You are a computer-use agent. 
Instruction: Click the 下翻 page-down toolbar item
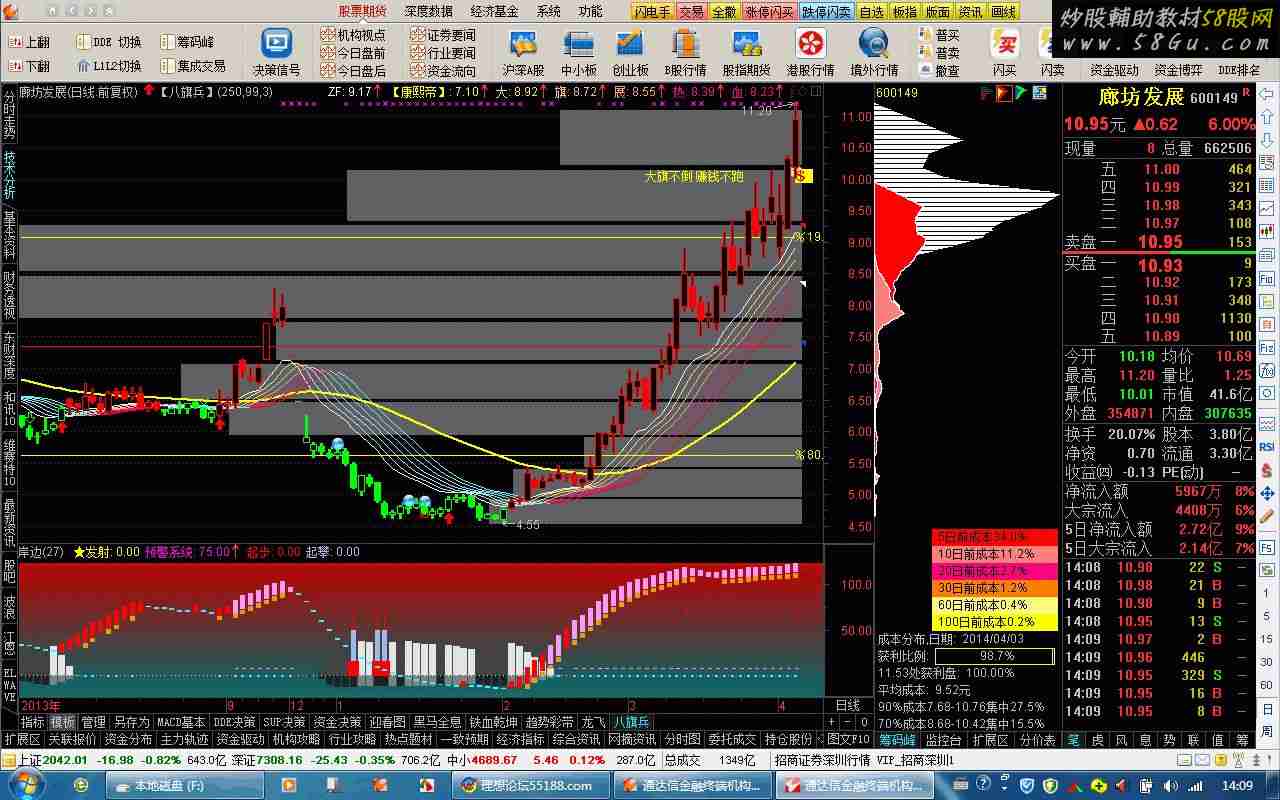(x=29, y=66)
